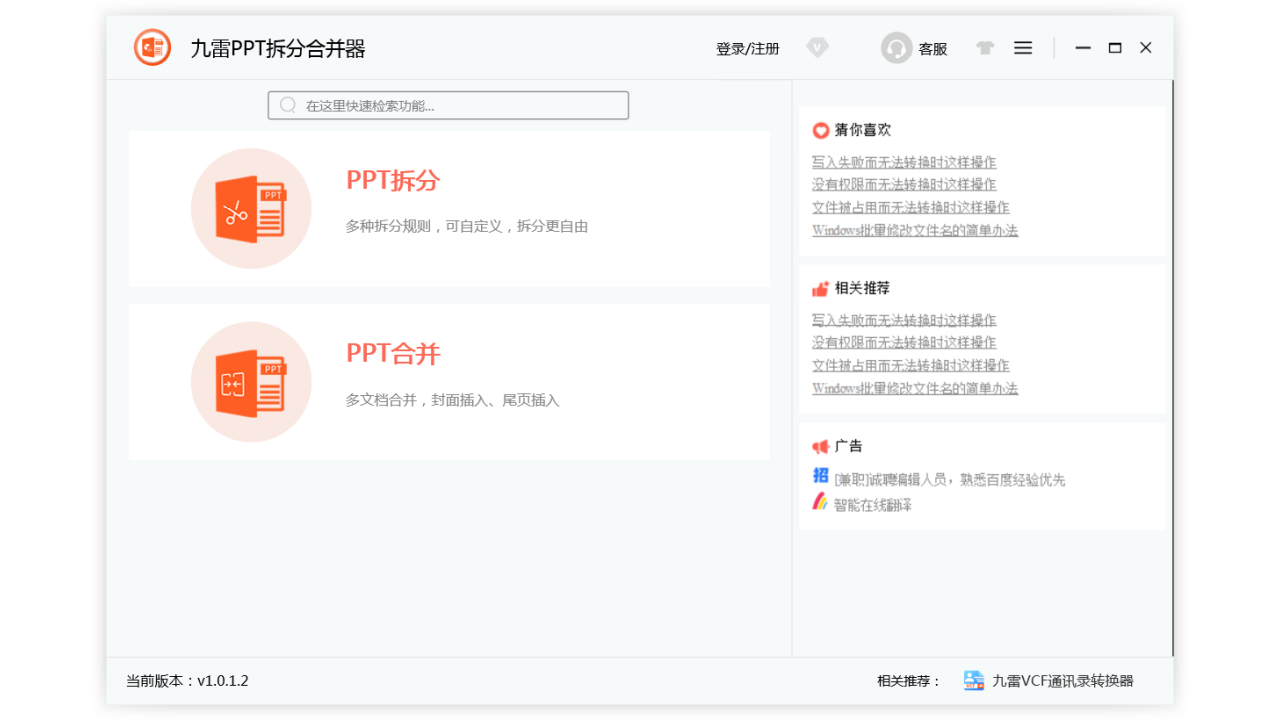Viewport: 1280px width, 720px height.
Task: Open Windows批量修改文件名的简单办法 under 猜你喜欢
Action: (915, 230)
